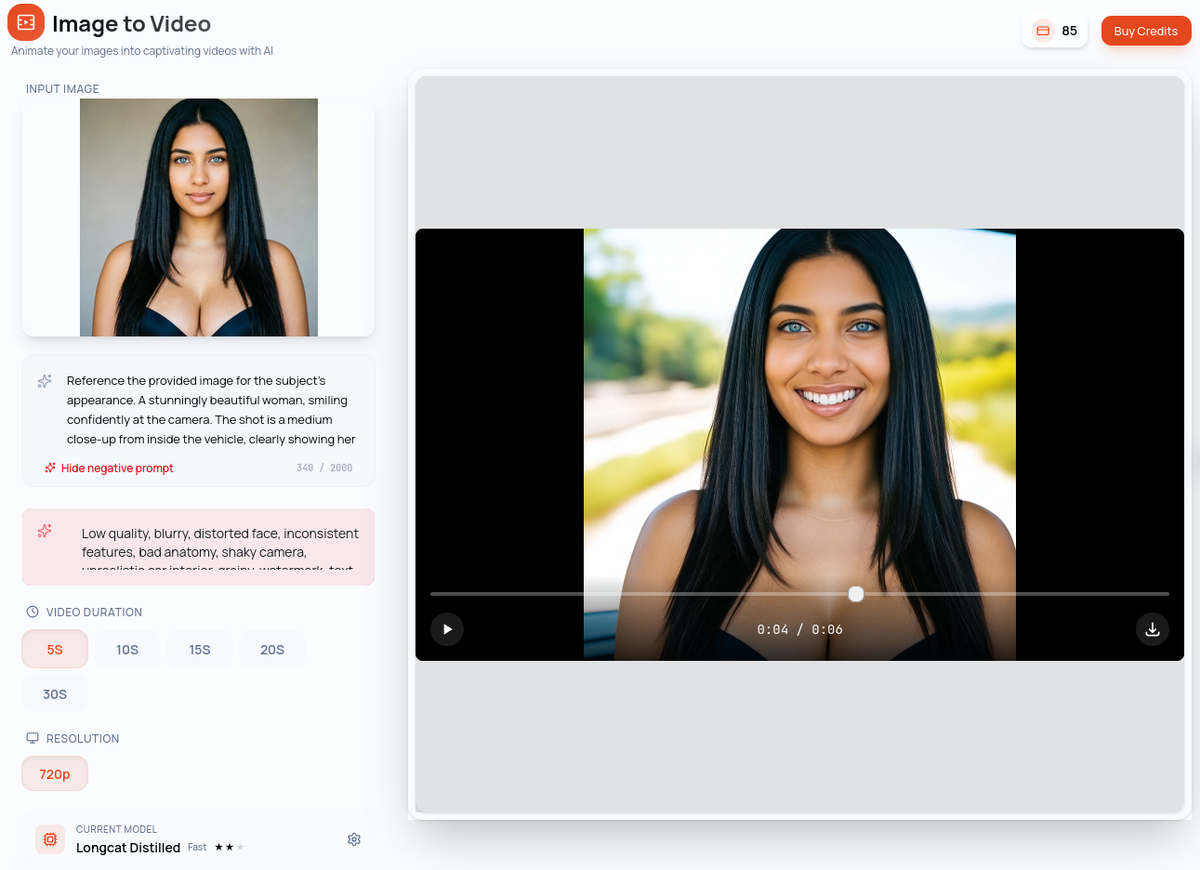Click the input image thumbnail

click(199, 217)
